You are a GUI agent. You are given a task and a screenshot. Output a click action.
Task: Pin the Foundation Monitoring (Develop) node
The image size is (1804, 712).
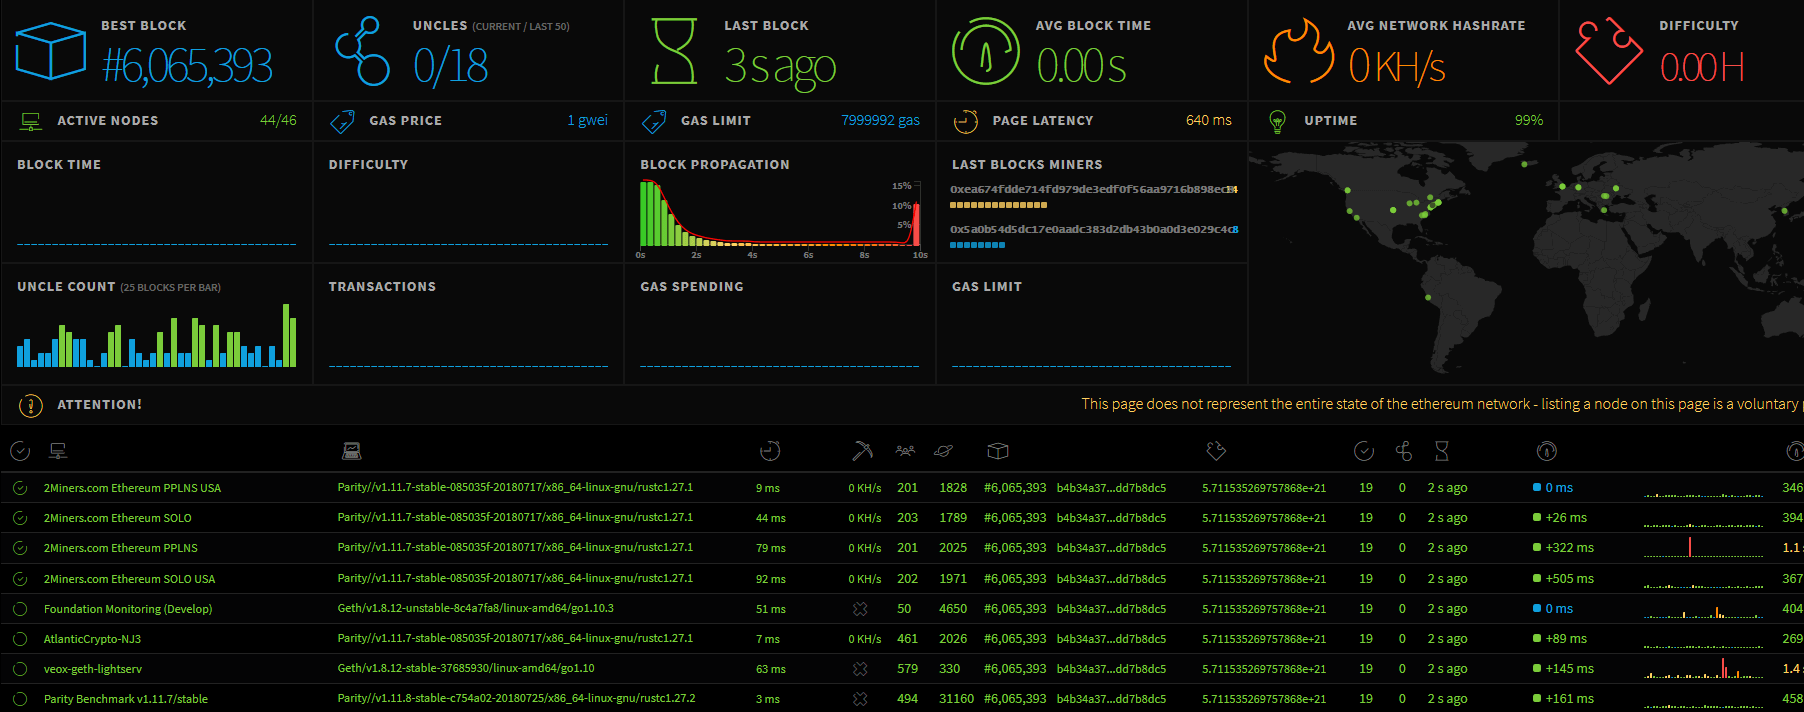[x=20, y=609]
